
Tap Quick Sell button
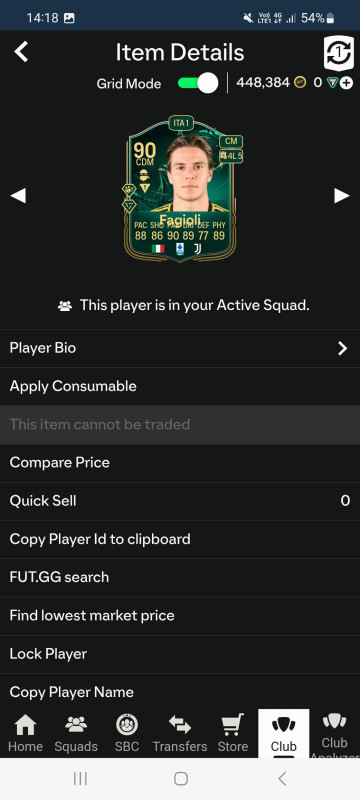[x=180, y=501]
